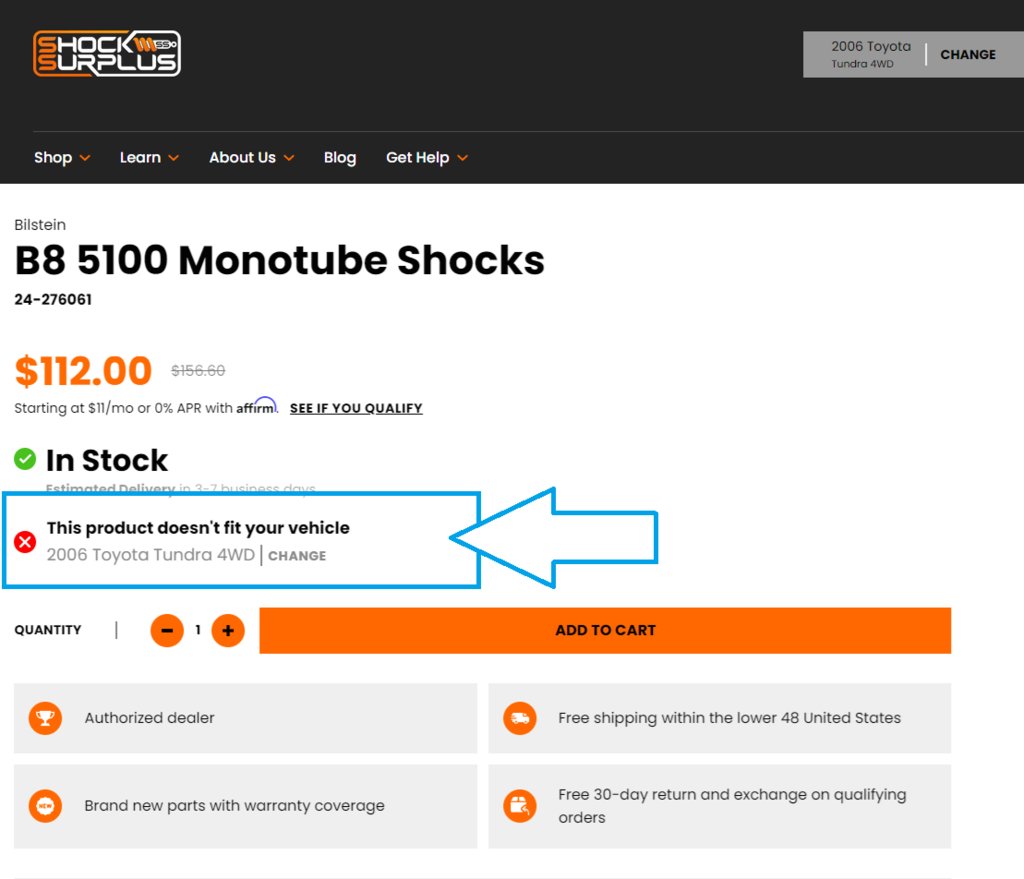The image size is (1024, 879).
Task: Go to the Blog page
Action: [340, 157]
